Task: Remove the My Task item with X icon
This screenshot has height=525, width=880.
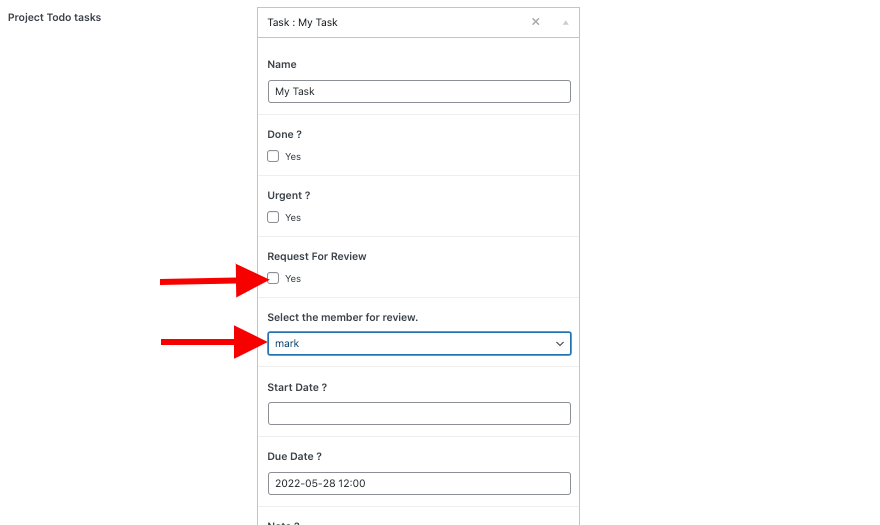Action: point(536,22)
